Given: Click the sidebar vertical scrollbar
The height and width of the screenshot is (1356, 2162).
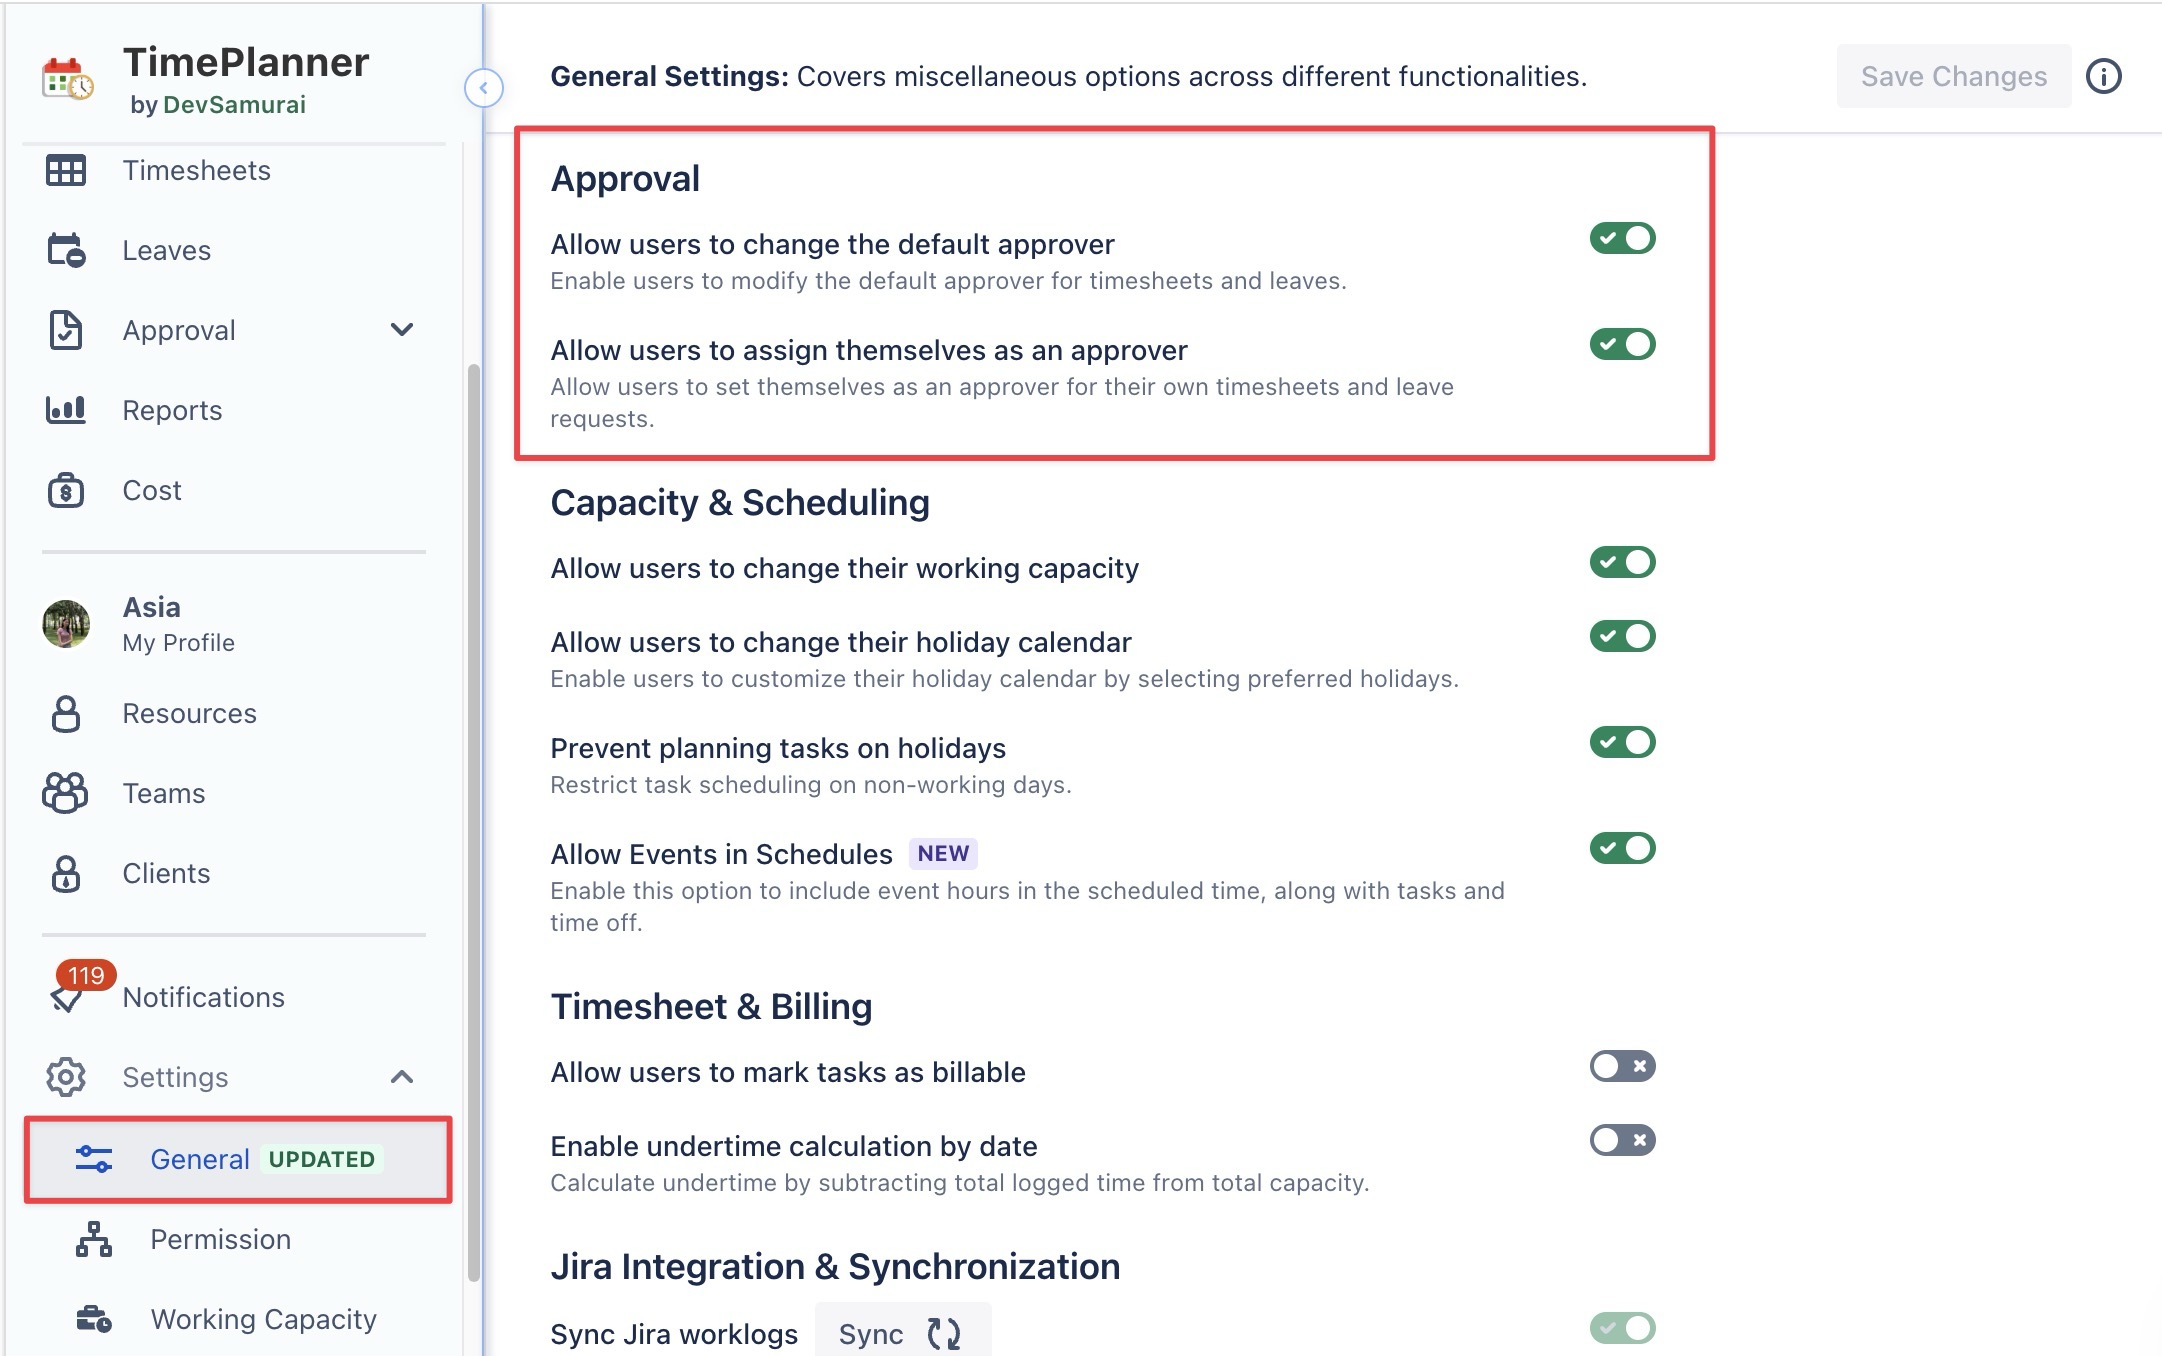Looking at the screenshot, I should tap(474, 820).
